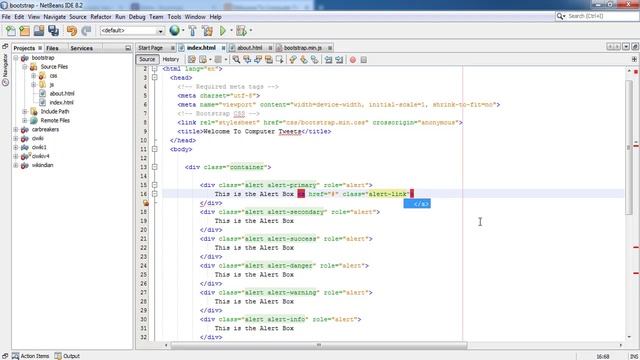Toggle Highlight Search in editor toolbar
Screen dimensions: 640x360
[269, 60]
